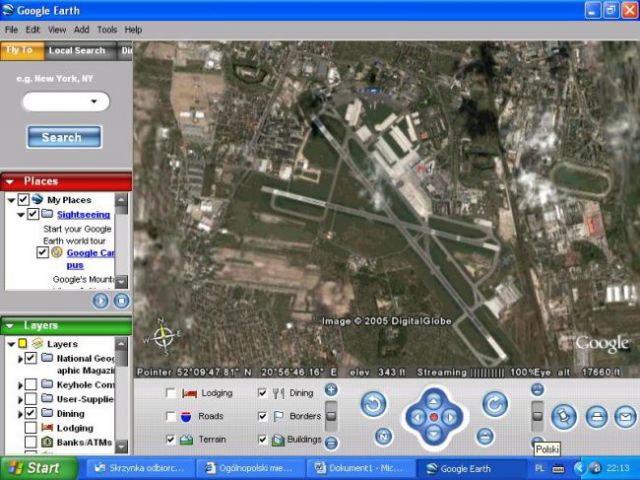
Task: Click the Windows Start button
Action: (x=38, y=468)
